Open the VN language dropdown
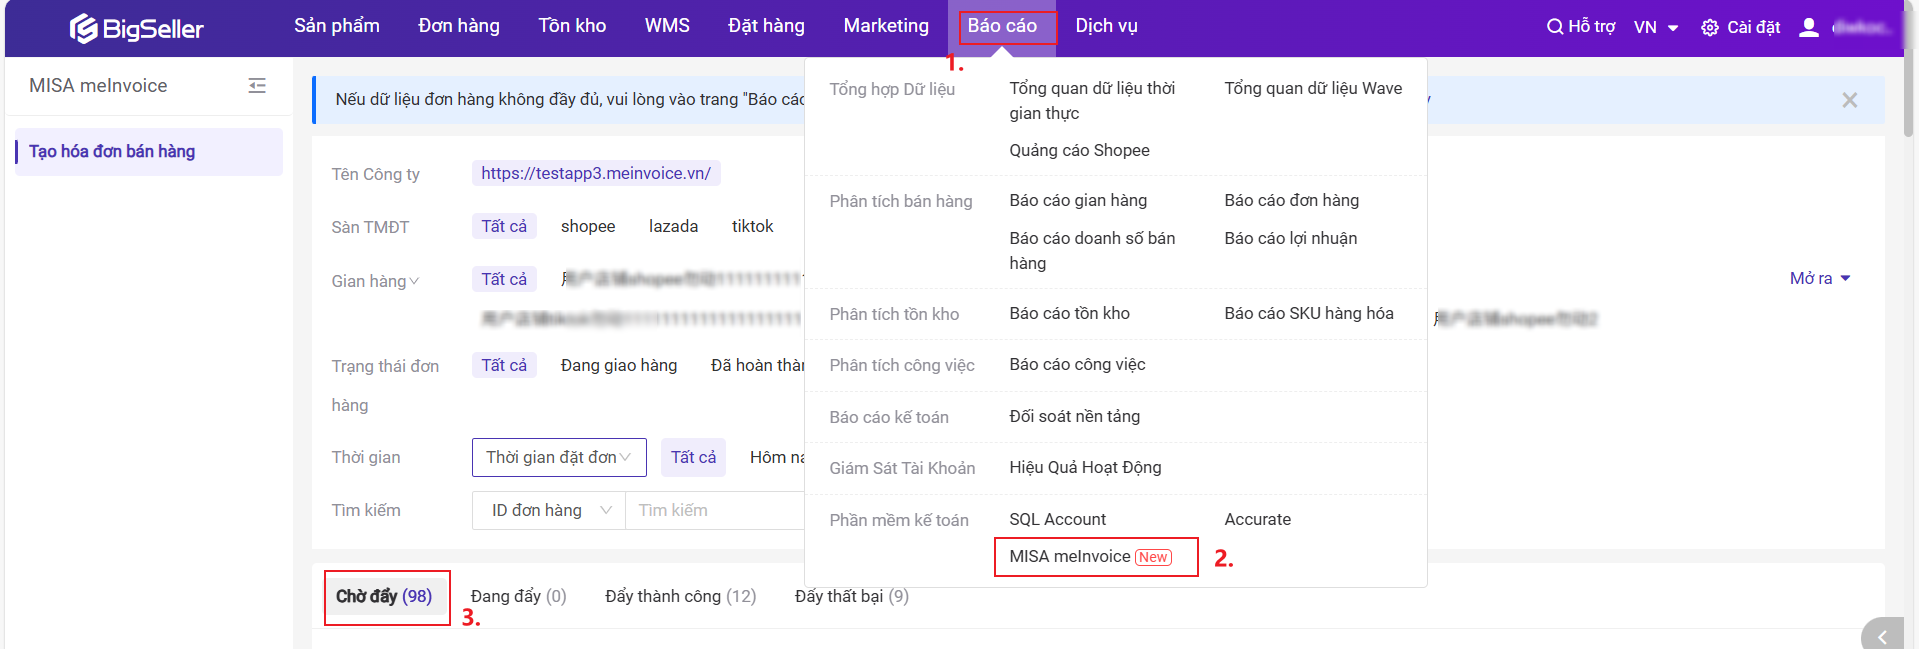Screen dimensions: 1919x649 click(x=1655, y=28)
